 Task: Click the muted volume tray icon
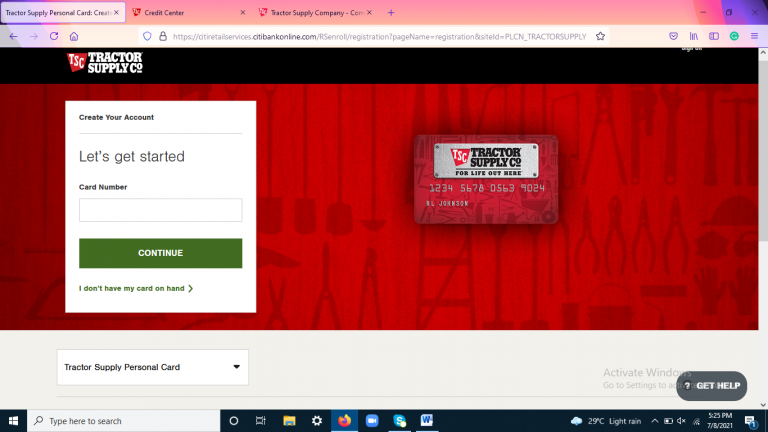click(x=681, y=421)
